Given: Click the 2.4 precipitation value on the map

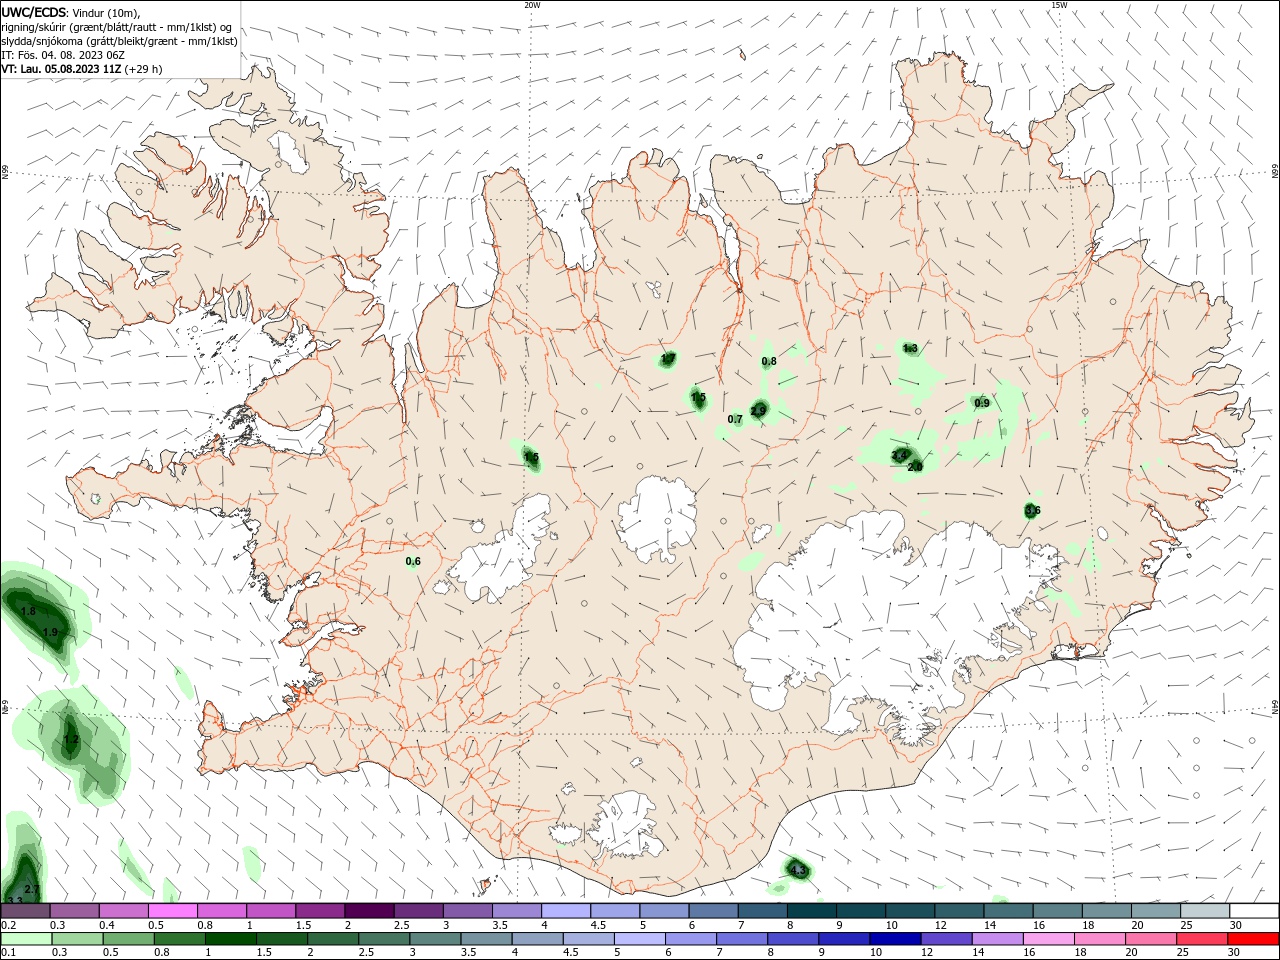Looking at the screenshot, I should point(899,456).
